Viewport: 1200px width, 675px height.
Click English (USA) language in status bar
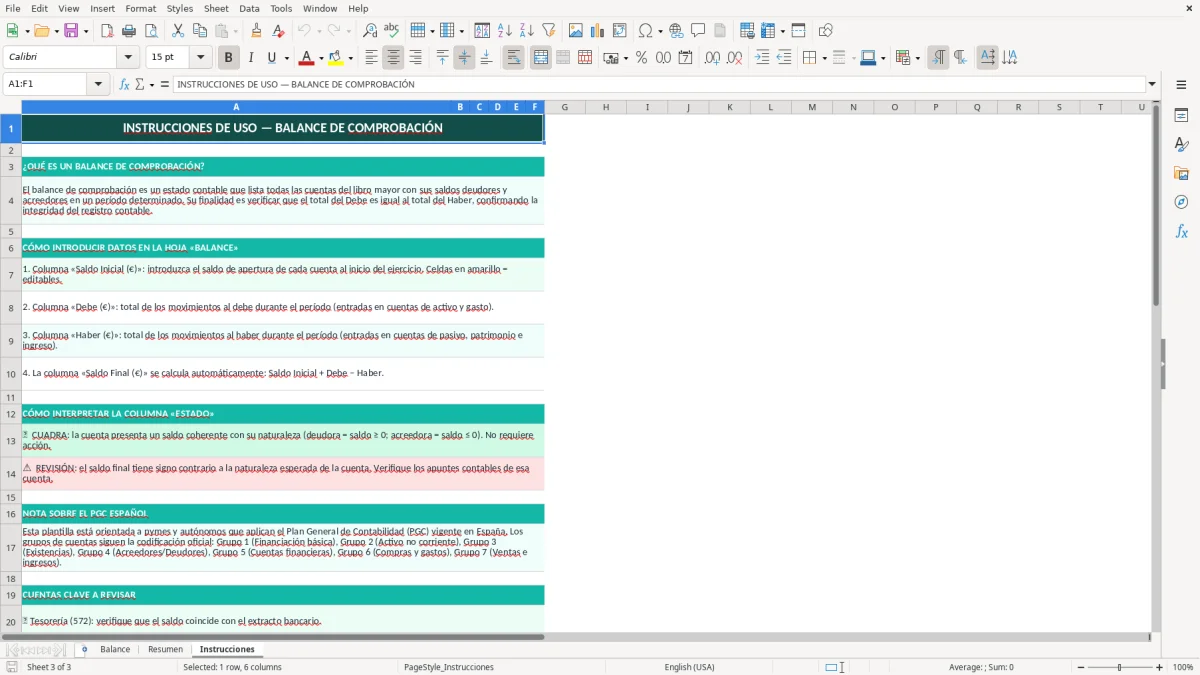[x=689, y=667]
